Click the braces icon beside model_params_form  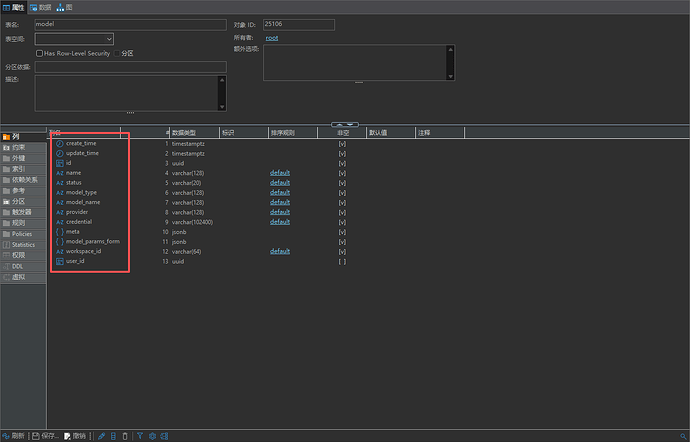tap(60, 241)
